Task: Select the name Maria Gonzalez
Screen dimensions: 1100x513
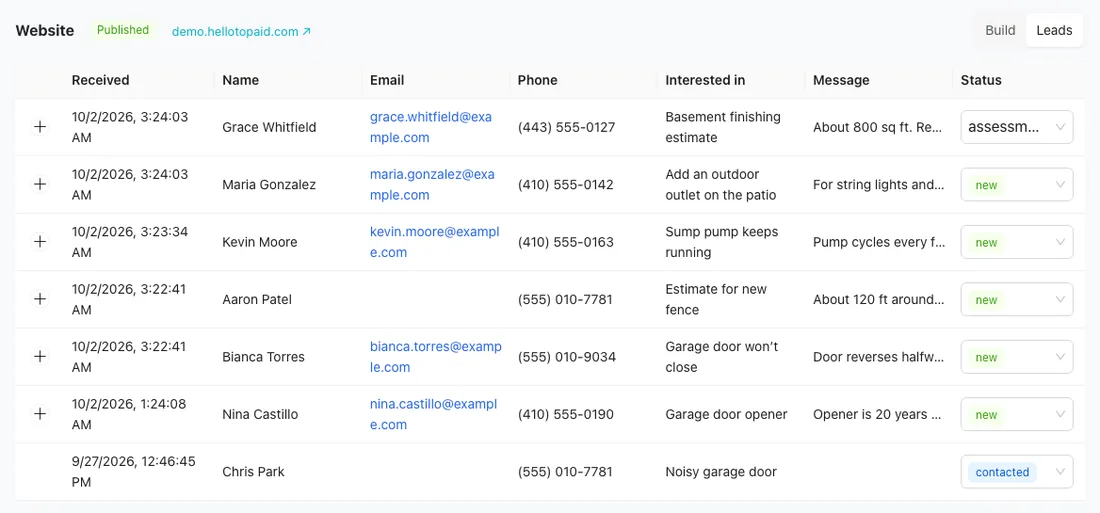Action: click(x=269, y=185)
